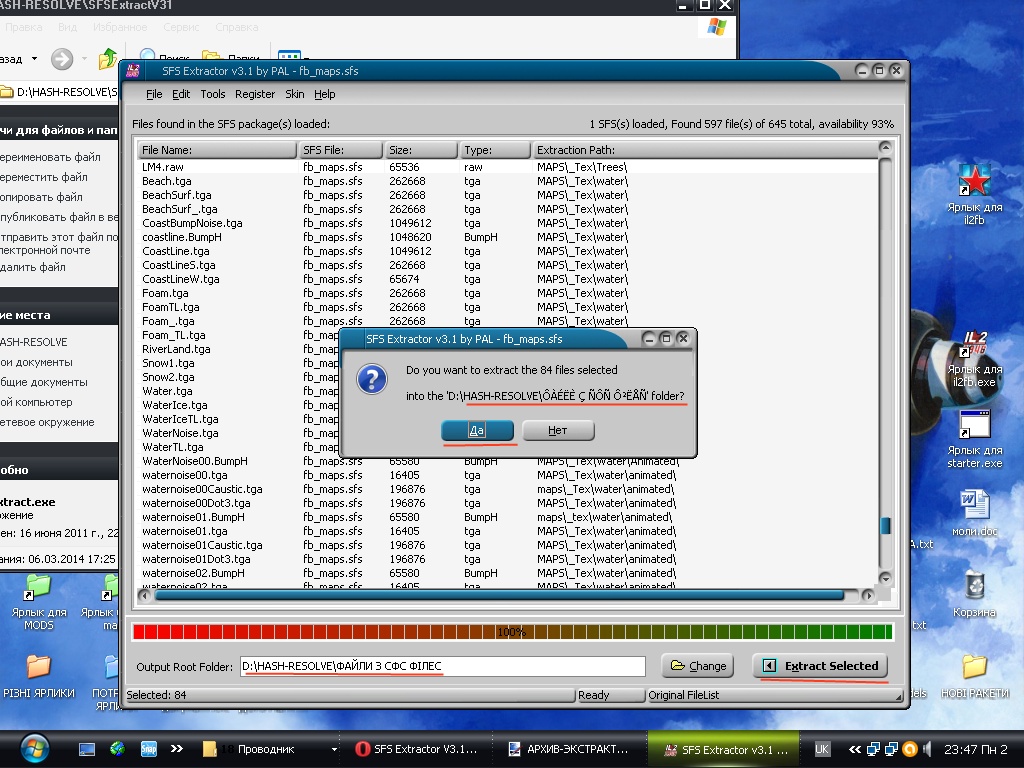The height and width of the screenshot is (768, 1024).
Task: Sort by the Extraction Path column header
Action: pyautogui.click(x=704, y=150)
